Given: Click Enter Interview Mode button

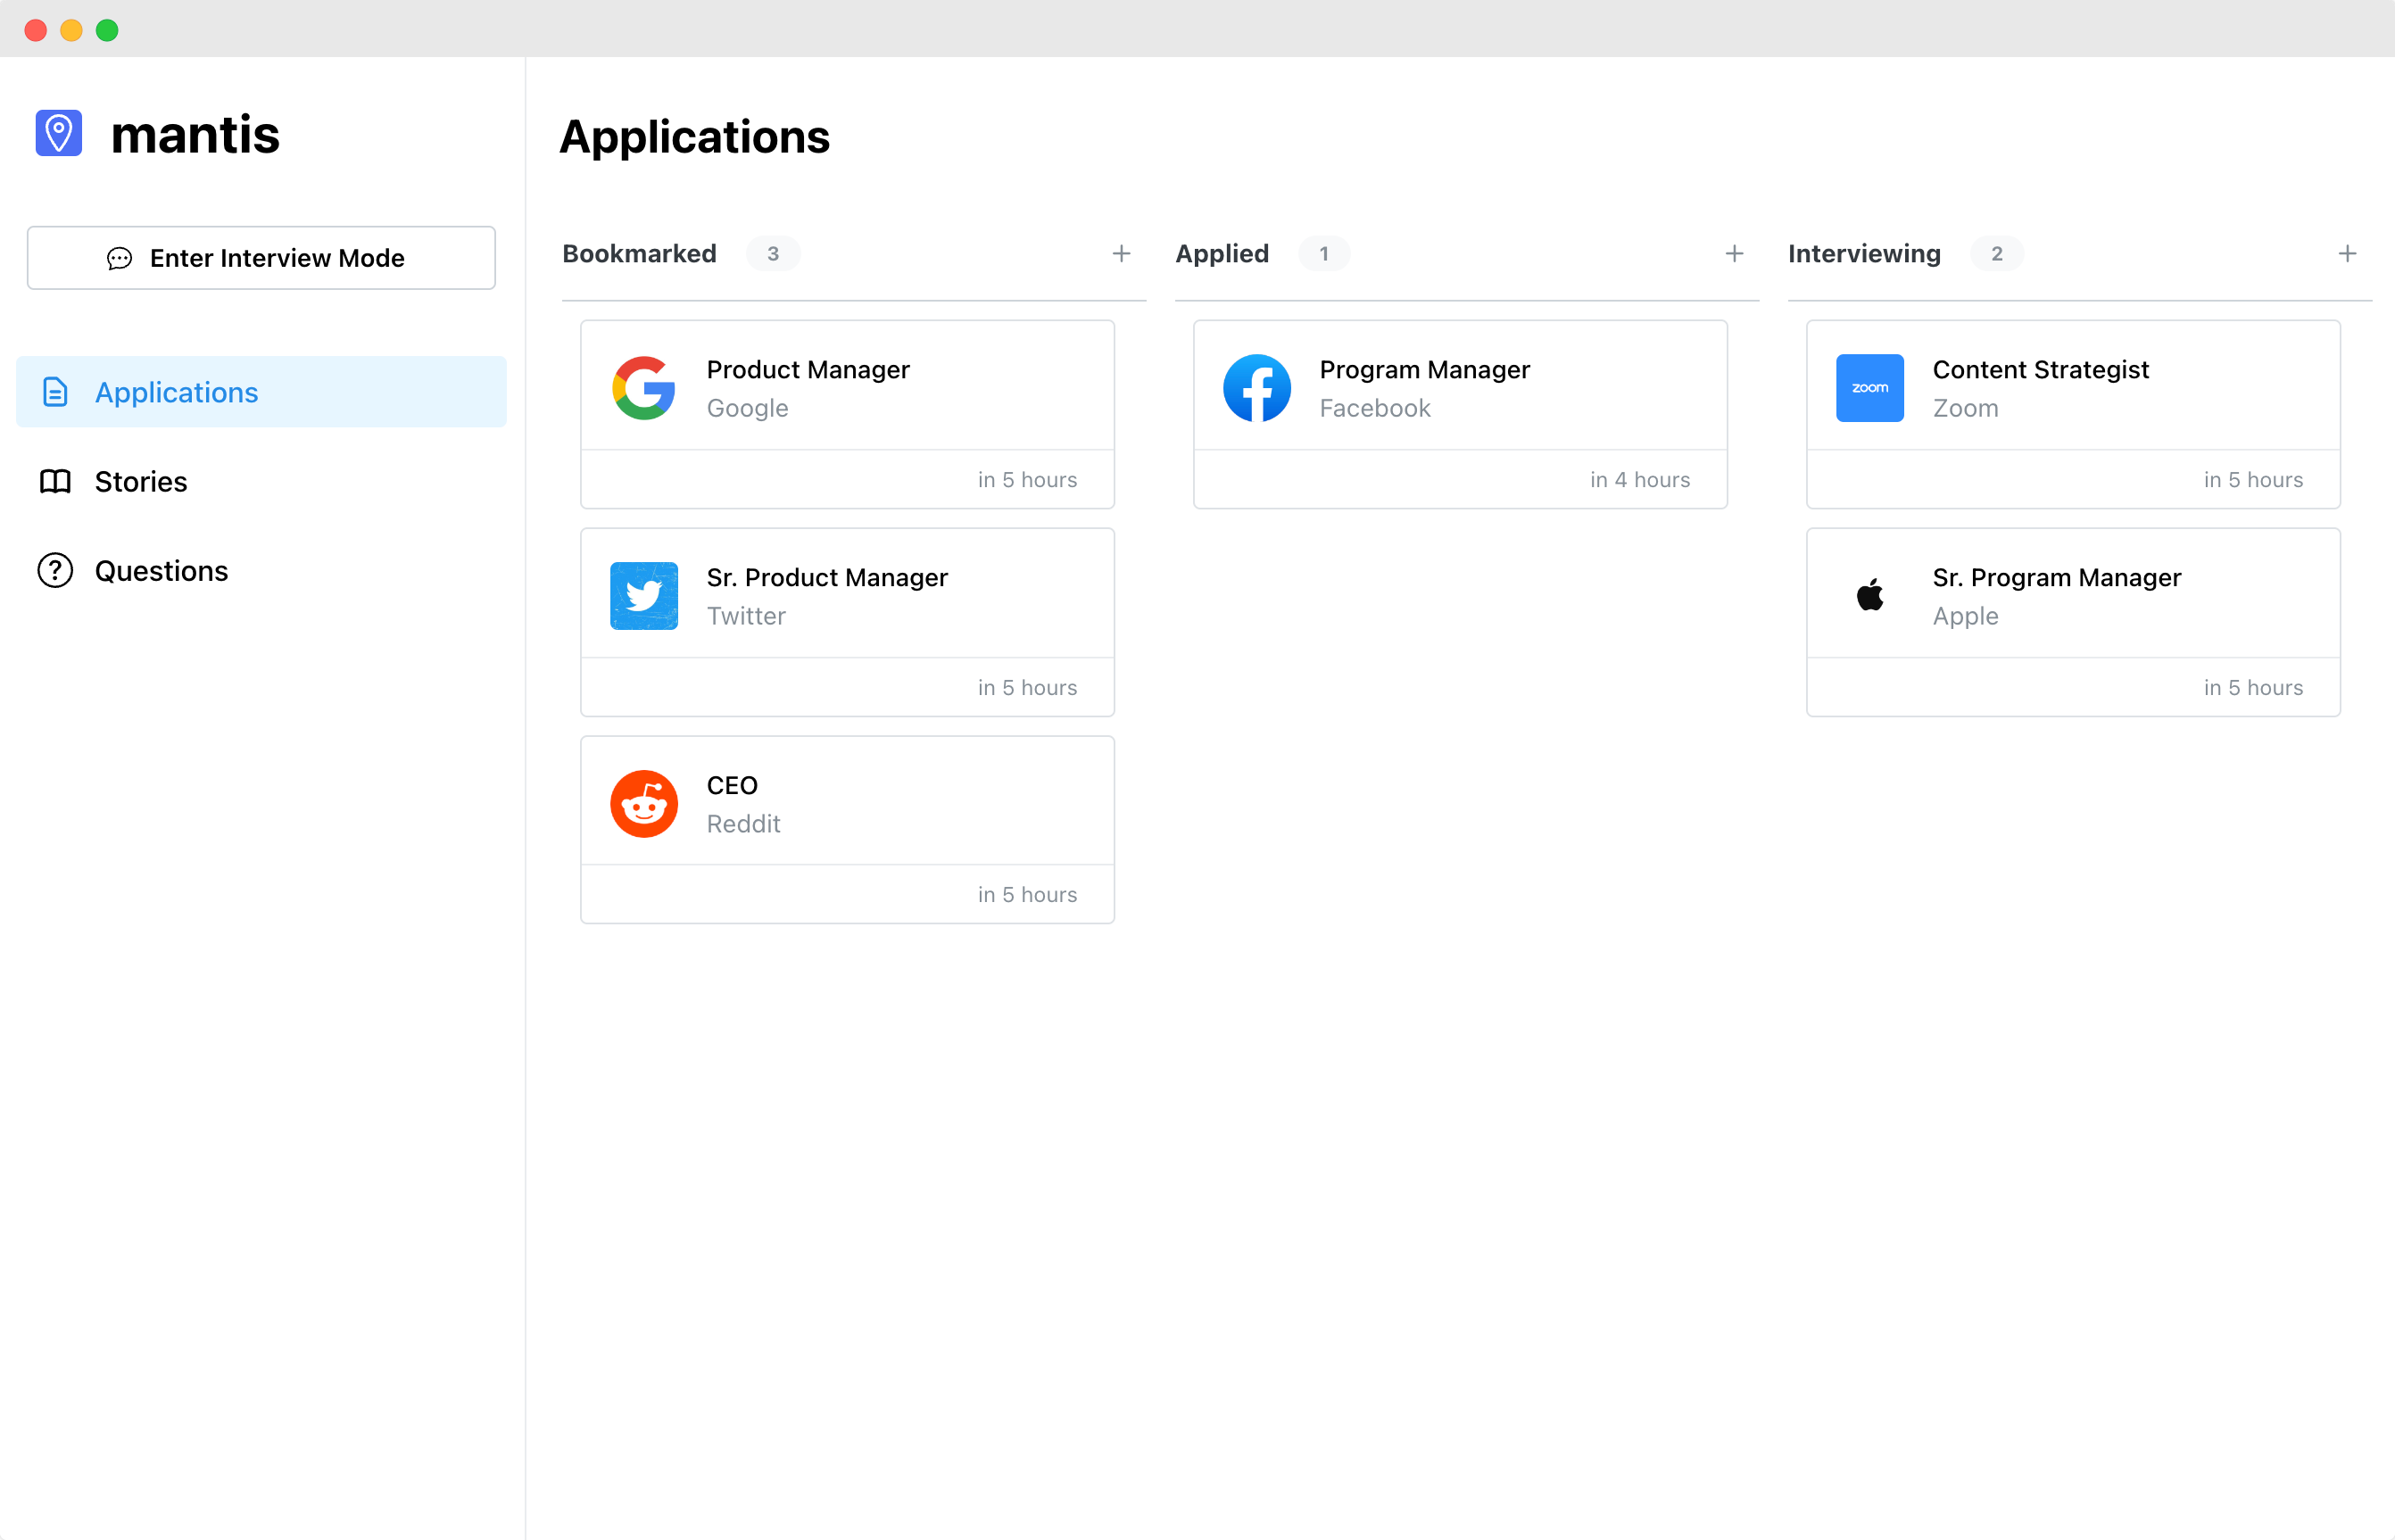Looking at the screenshot, I should [261, 258].
